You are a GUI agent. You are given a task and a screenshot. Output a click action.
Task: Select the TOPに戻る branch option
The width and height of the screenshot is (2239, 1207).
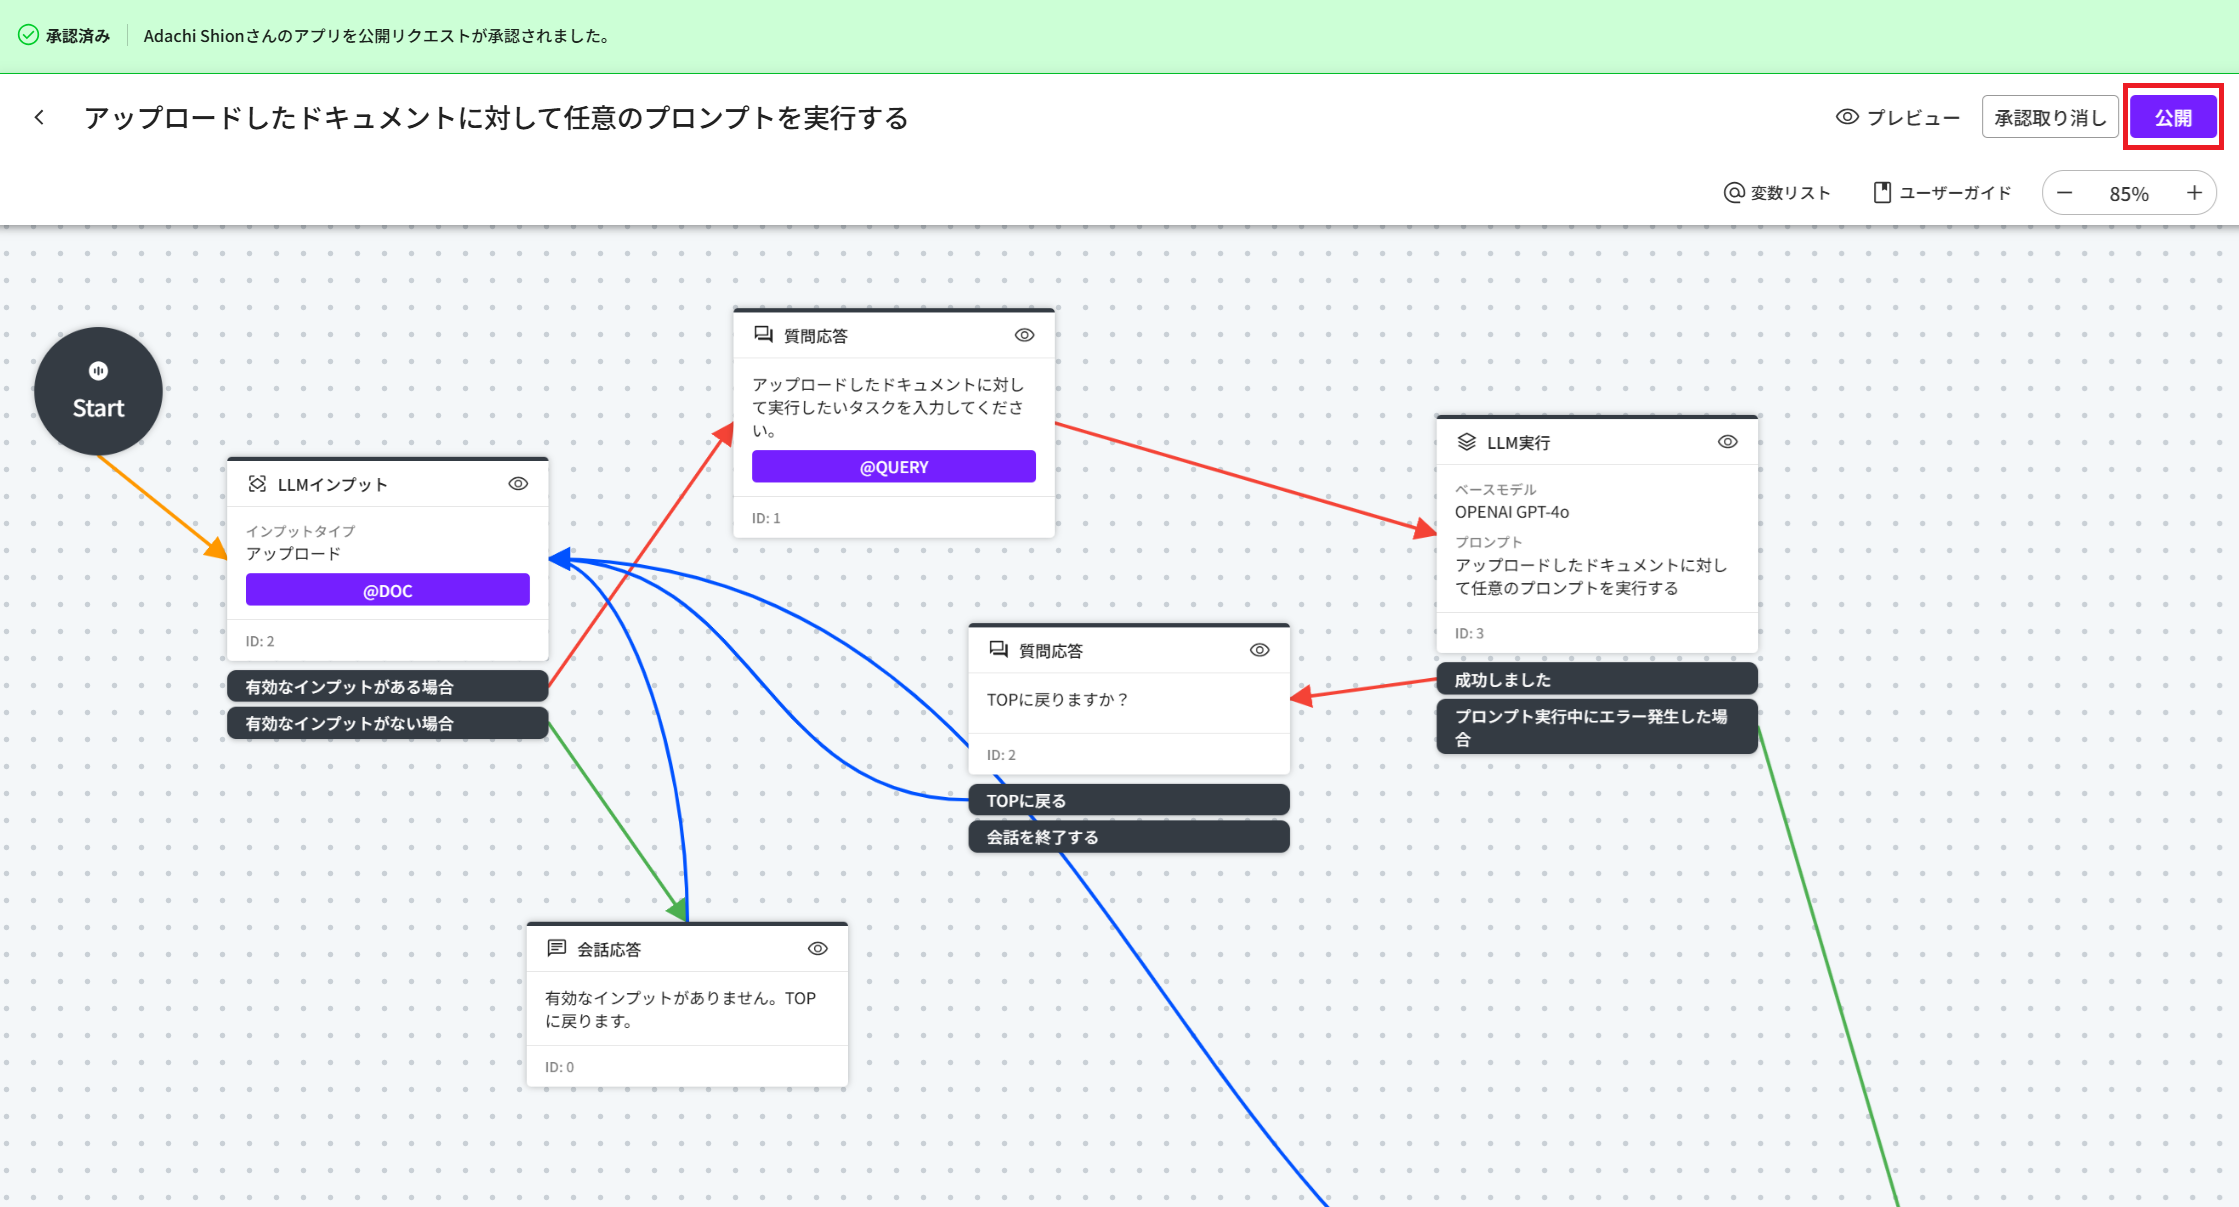1128,800
